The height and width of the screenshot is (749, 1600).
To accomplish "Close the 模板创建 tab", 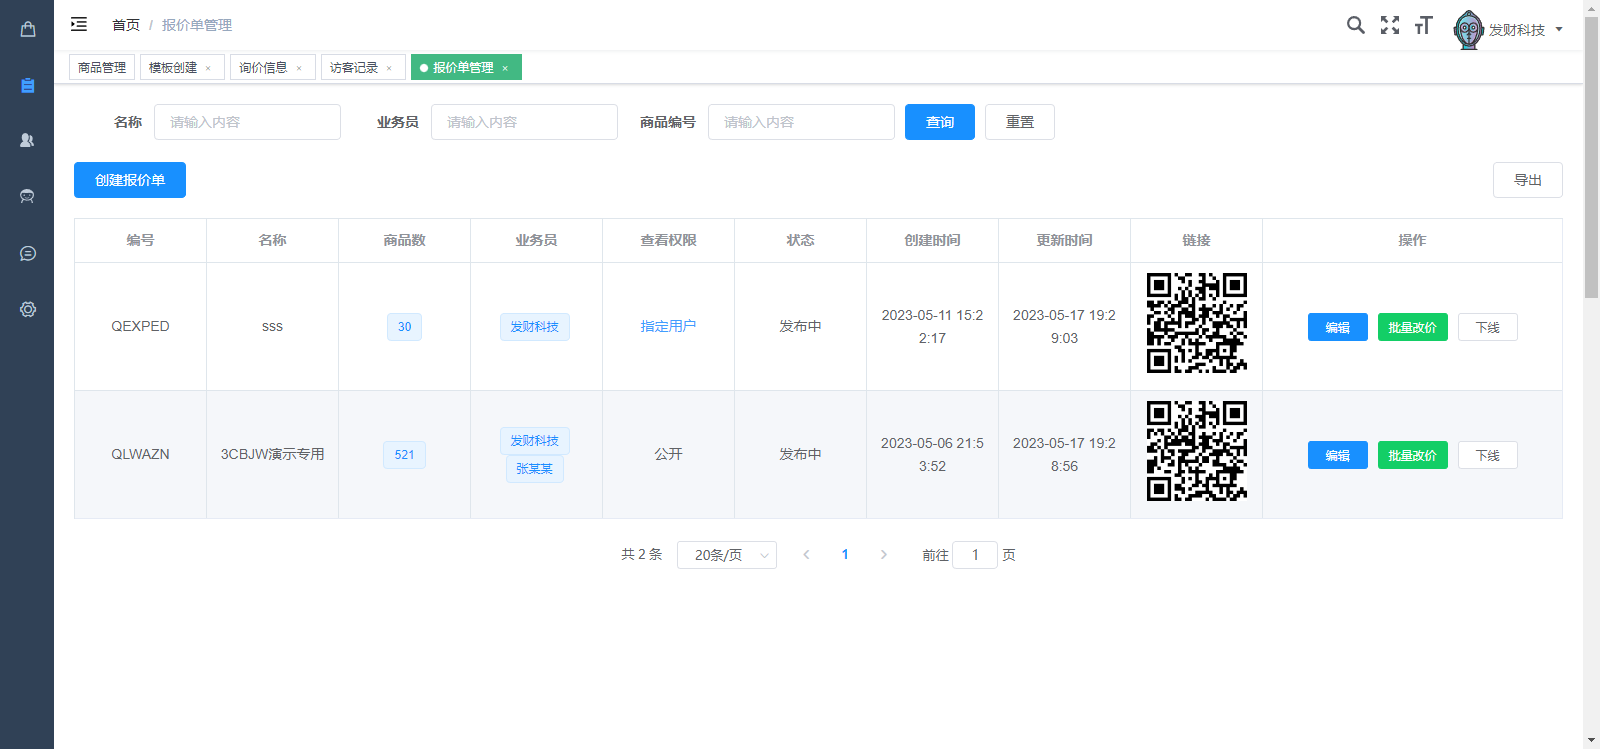I will [208, 68].
